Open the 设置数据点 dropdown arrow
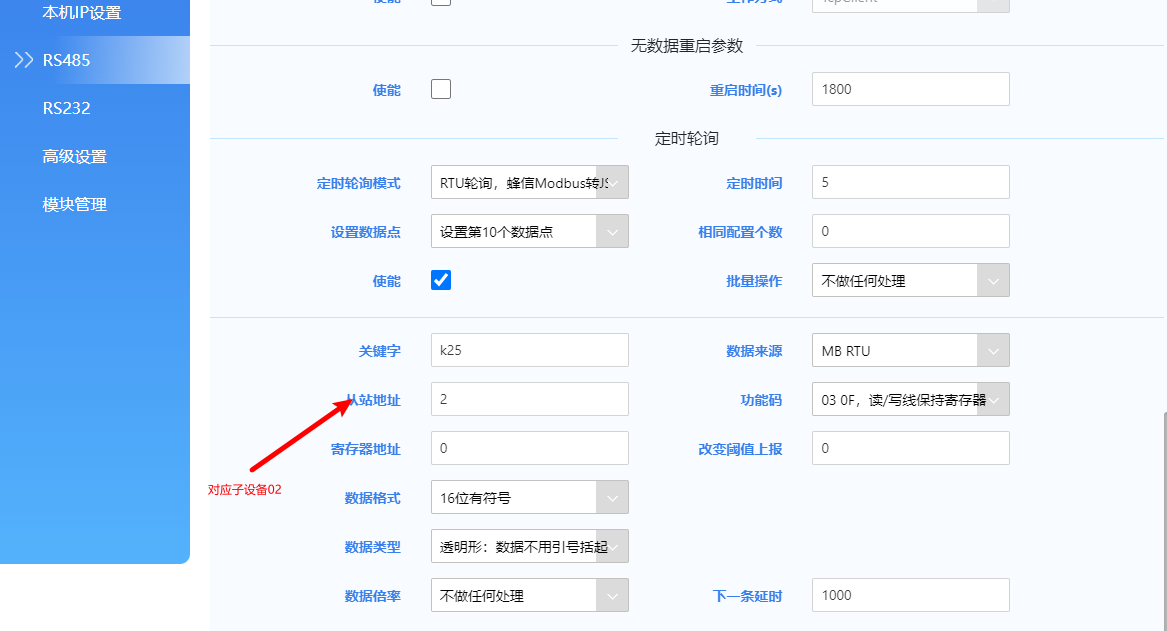 [612, 232]
